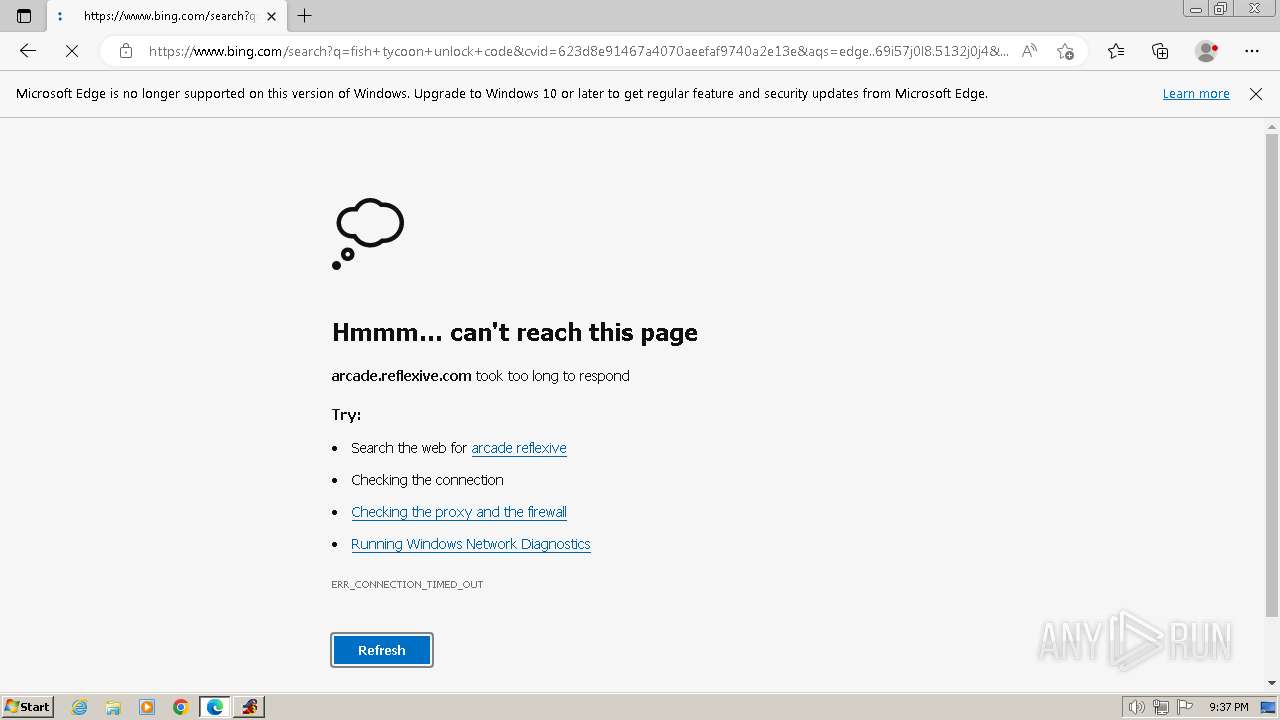View site information lock icon
This screenshot has width=1280, height=720.
click(126, 51)
